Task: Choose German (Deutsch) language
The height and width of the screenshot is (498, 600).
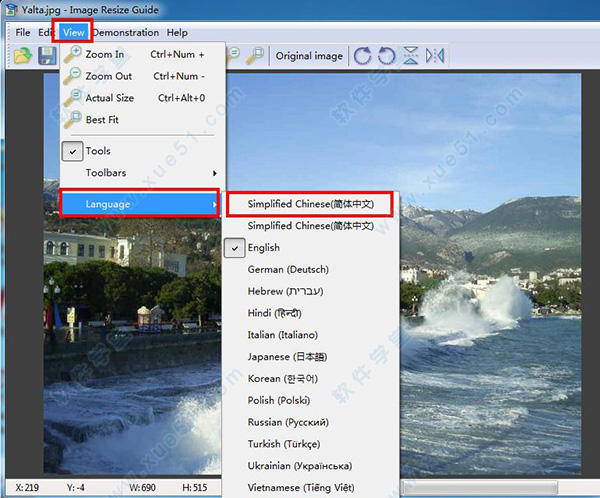Action: [x=311, y=269]
